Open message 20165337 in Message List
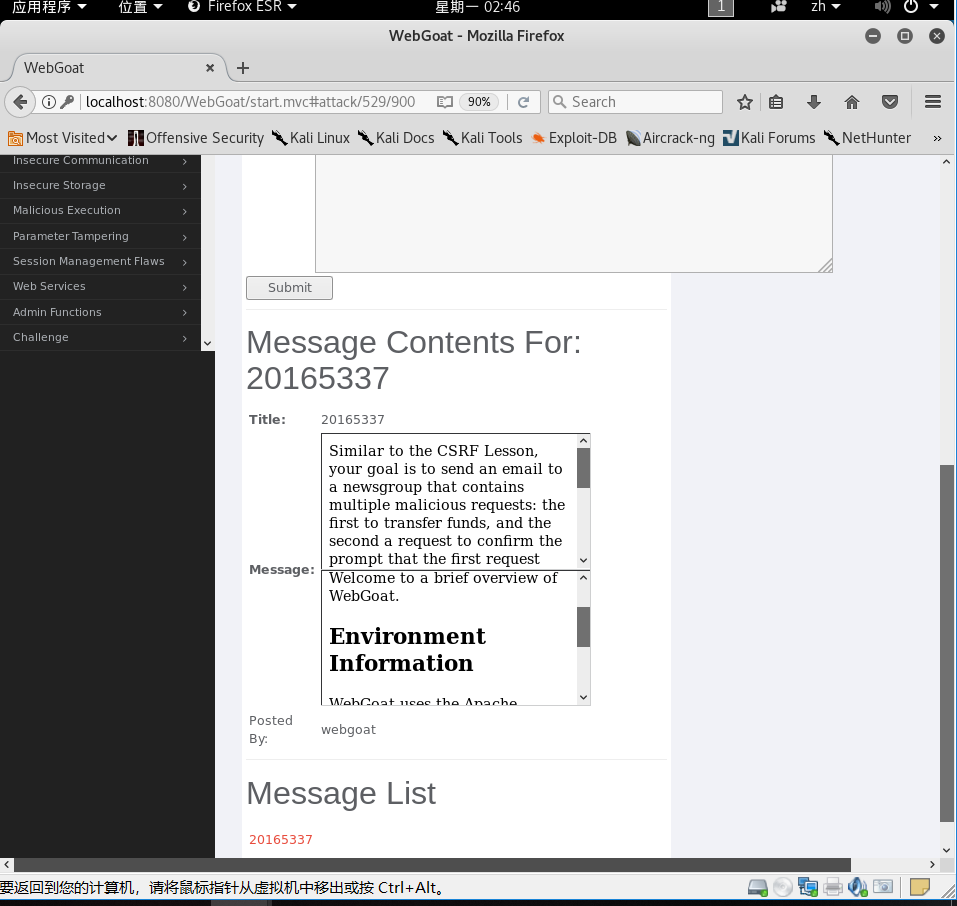 [x=281, y=839]
